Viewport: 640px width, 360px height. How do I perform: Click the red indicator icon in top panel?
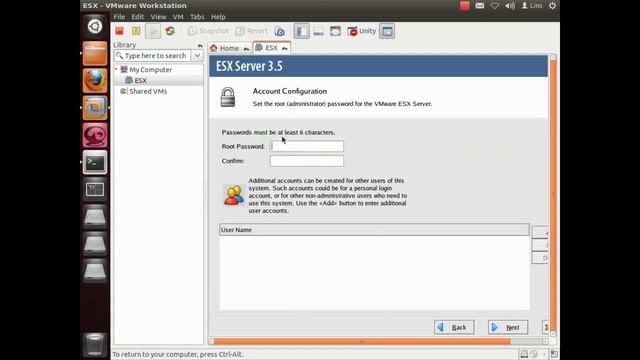(464, 6)
